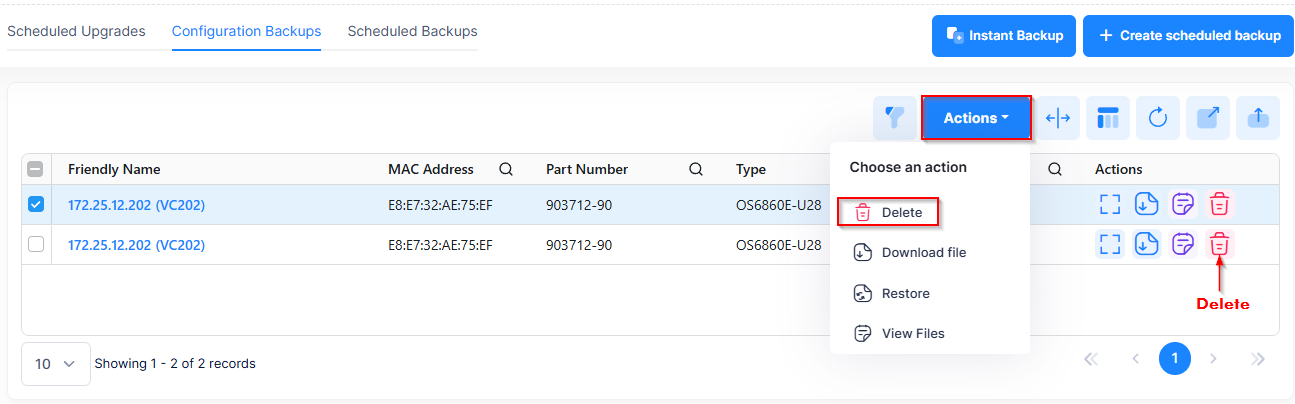Switch to the Scheduled Backups tab
This screenshot has width=1295, height=404.
[x=412, y=31]
